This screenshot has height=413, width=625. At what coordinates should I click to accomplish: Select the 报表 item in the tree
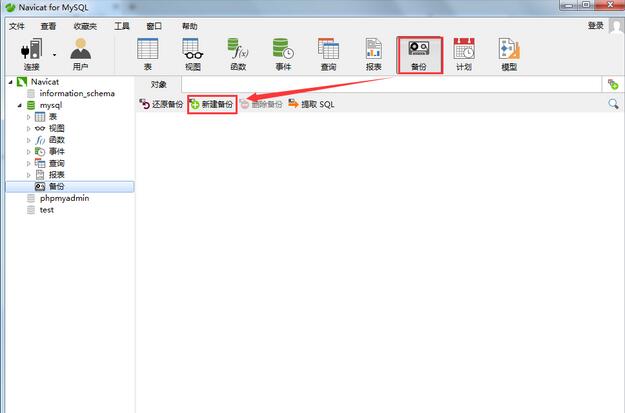coord(56,175)
